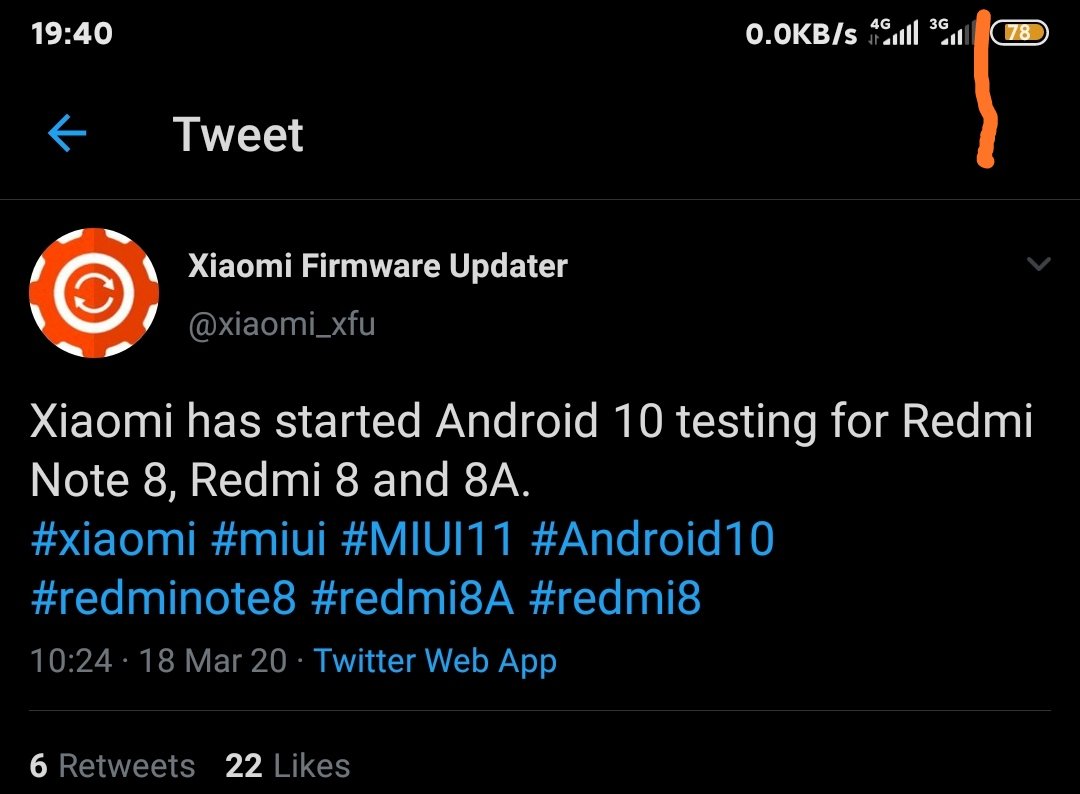Open the #Android10 hashtag
The image size is (1080, 794).
656,538
